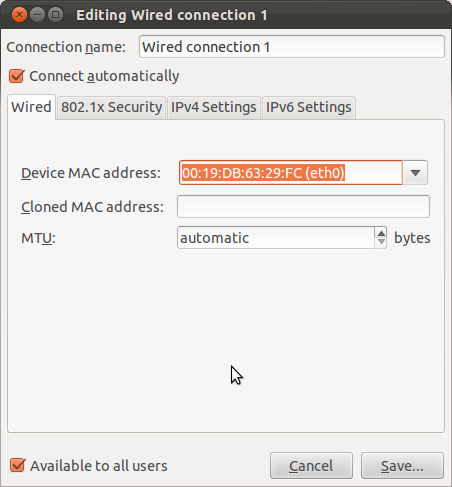The width and height of the screenshot is (452, 487).
Task: Click the Connect automatically label text
Action: tap(104, 76)
